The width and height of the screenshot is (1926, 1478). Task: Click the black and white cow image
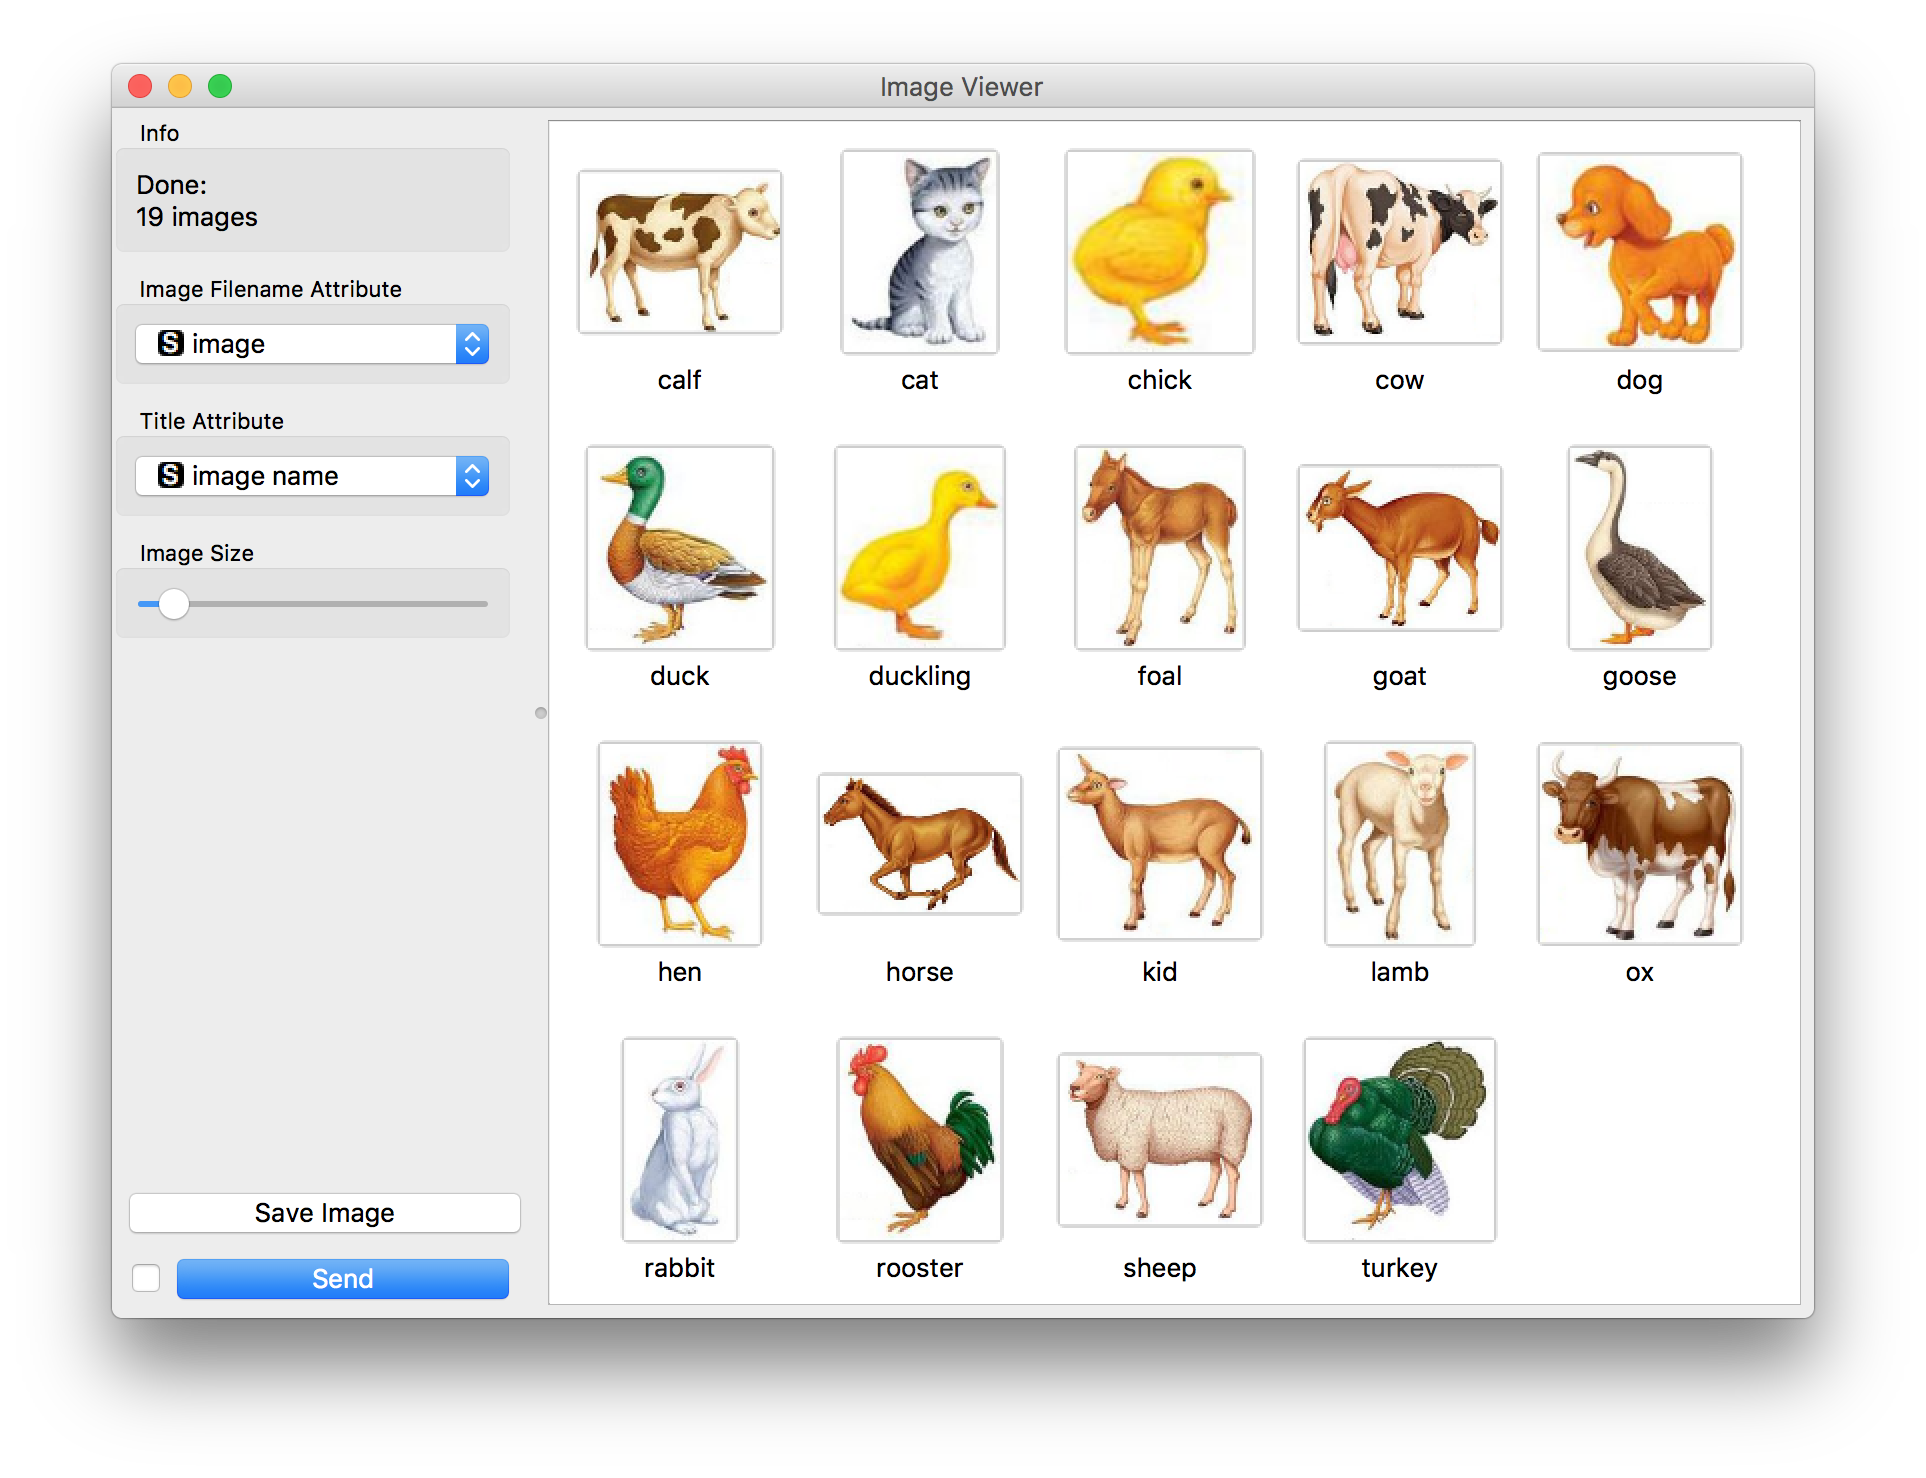[1399, 252]
